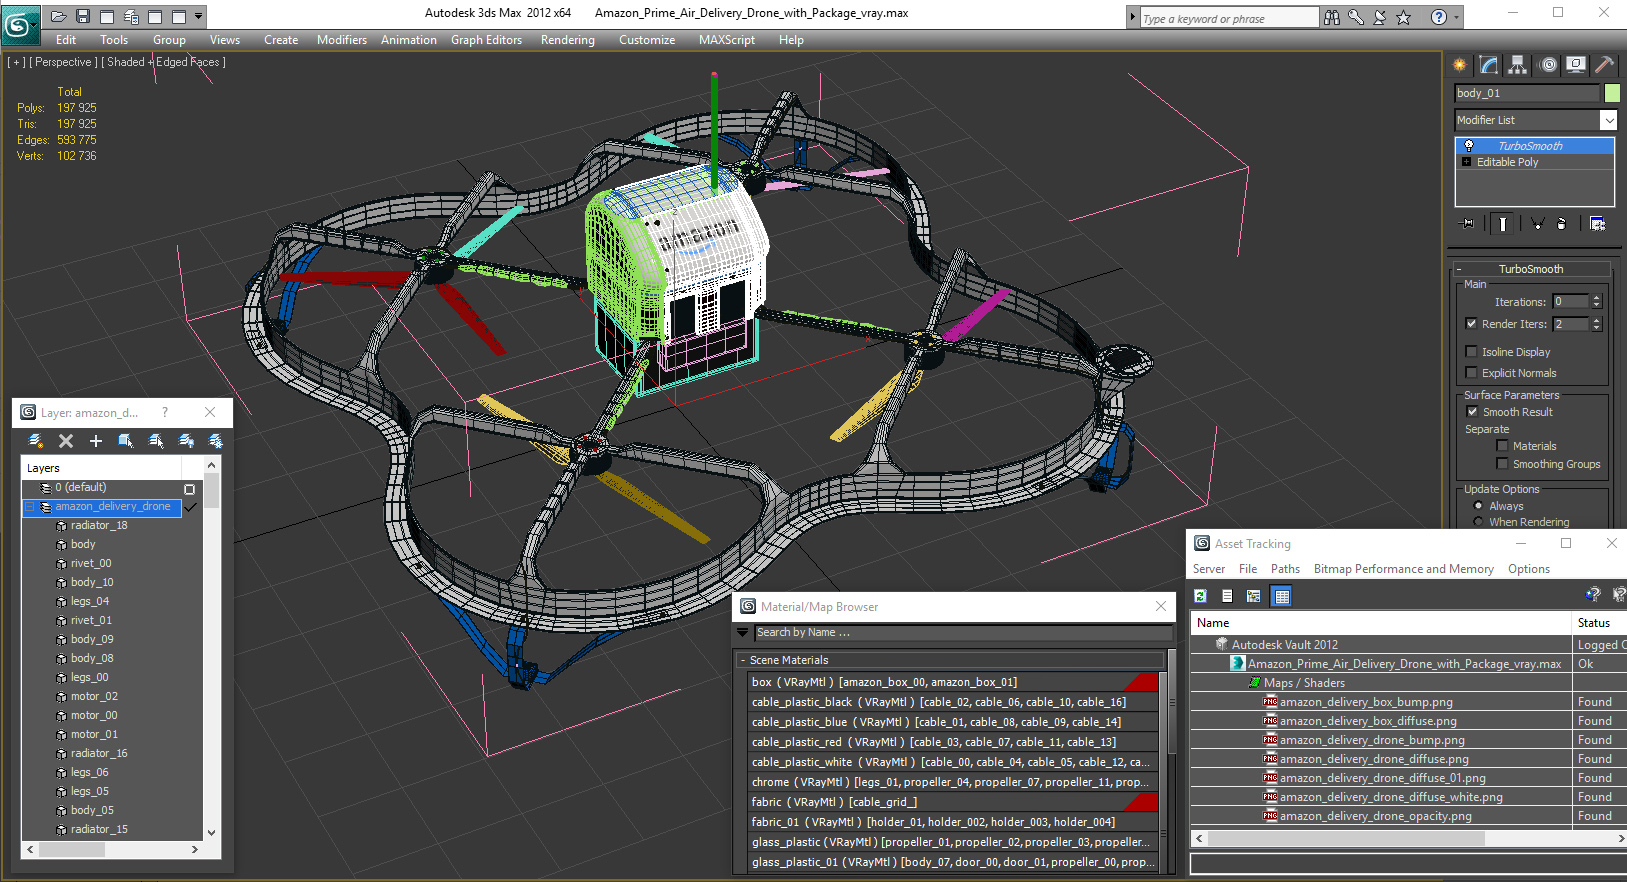The width and height of the screenshot is (1627, 882).
Task: Enable Explicit Normals checkbox
Action: click(x=1471, y=373)
